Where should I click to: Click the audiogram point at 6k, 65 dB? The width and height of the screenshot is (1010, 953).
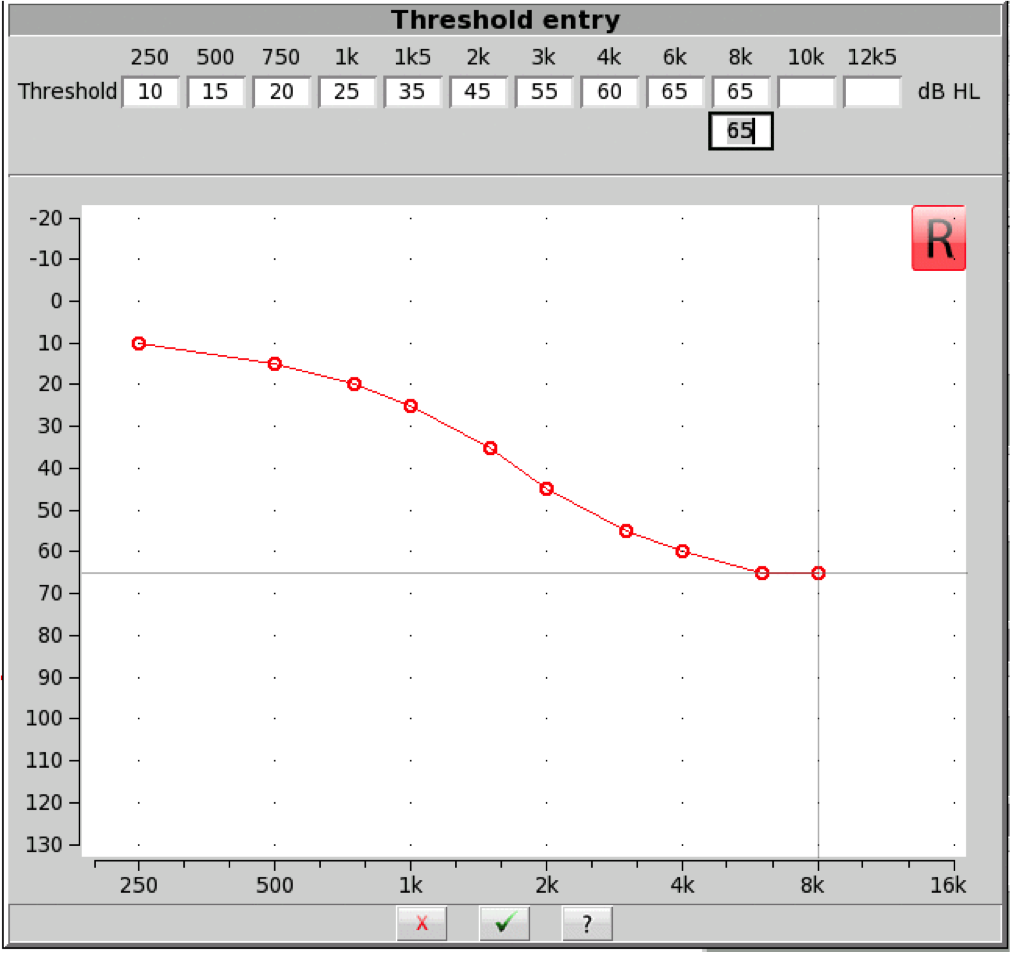click(762, 572)
